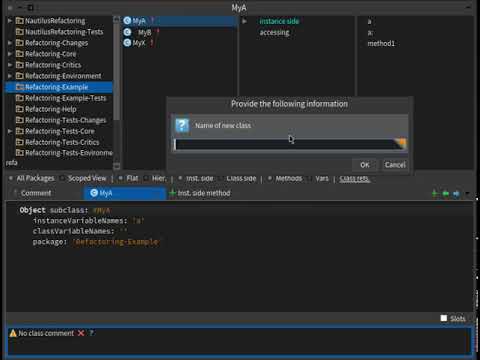Select the All Packages radio button
Screen dimensions: 480x360
[11, 178]
